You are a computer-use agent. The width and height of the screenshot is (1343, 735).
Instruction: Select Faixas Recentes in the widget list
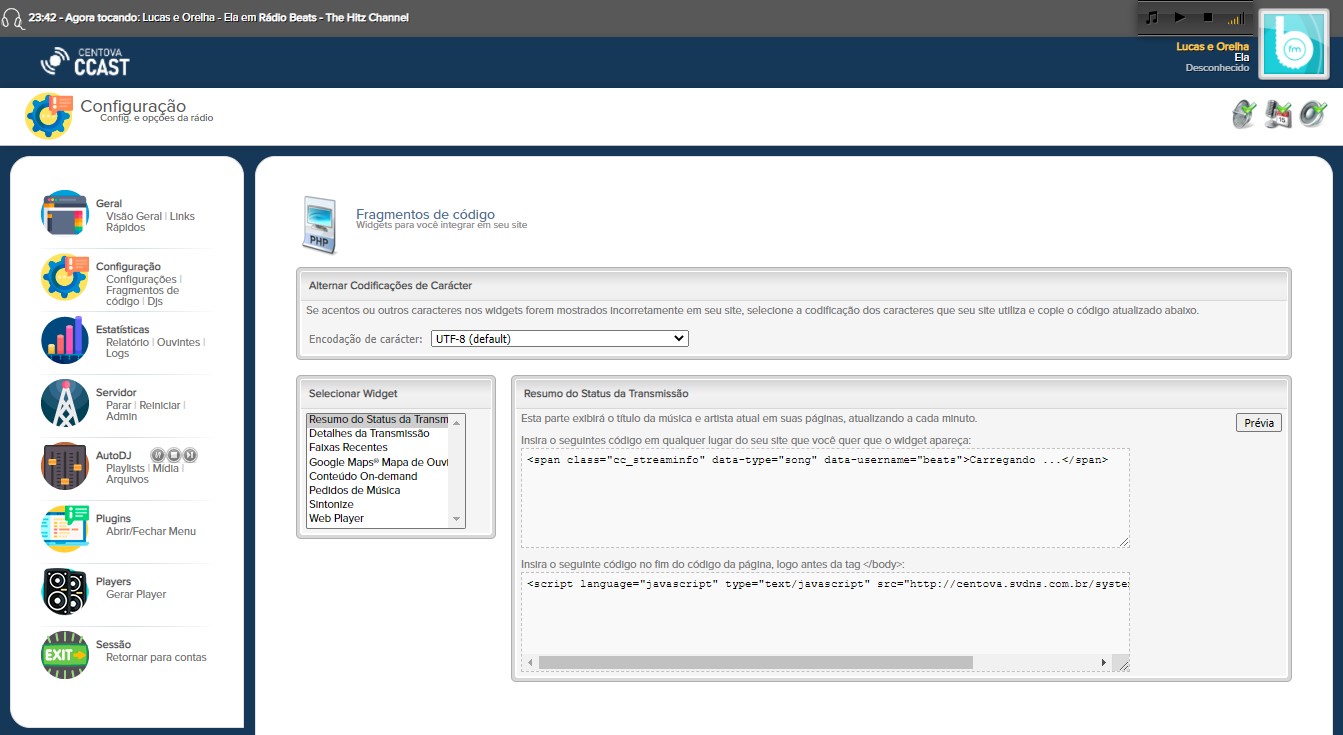[x=348, y=448]
